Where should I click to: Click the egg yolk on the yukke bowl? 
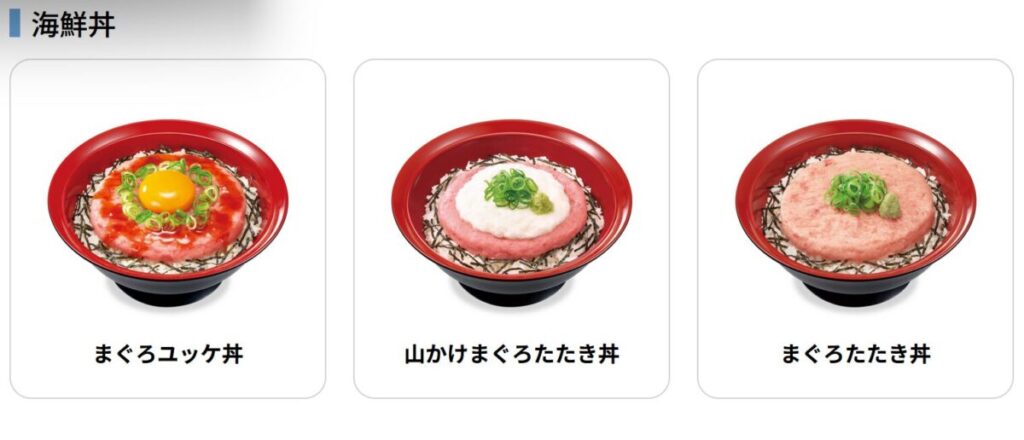pyautogui.click(x=167, y=191)
